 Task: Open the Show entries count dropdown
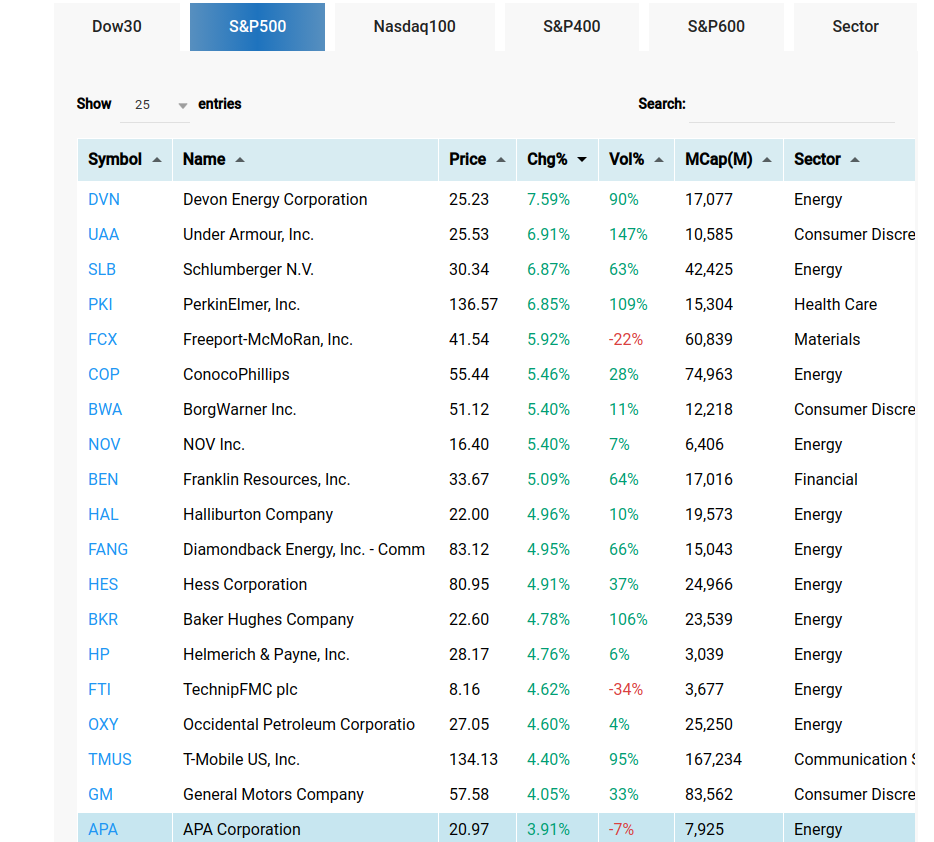click(155, 105)
